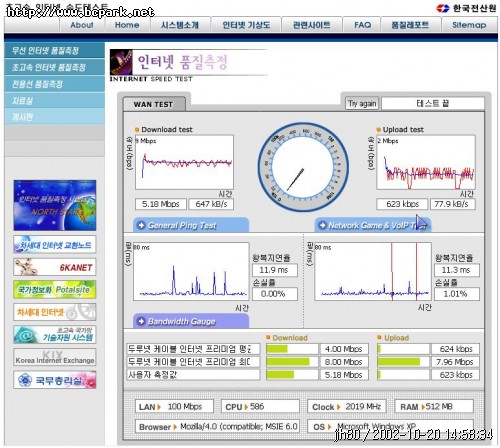Open the 6KANET banner
This screenshot has width=500, height=448.
(x=55, y=267)
